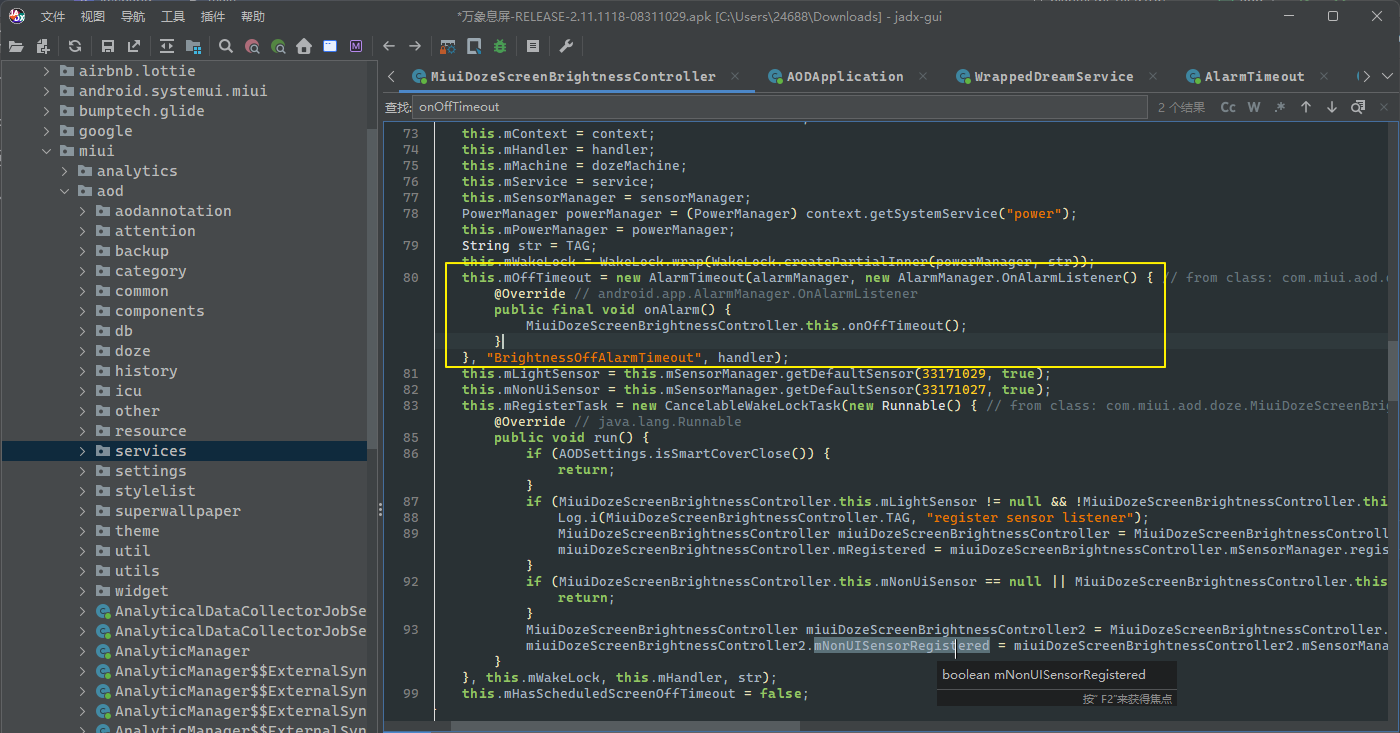Jump to next search result arrow
Image resolution: width=1400 pixels, height=733 pixels.
[1332, 107]
